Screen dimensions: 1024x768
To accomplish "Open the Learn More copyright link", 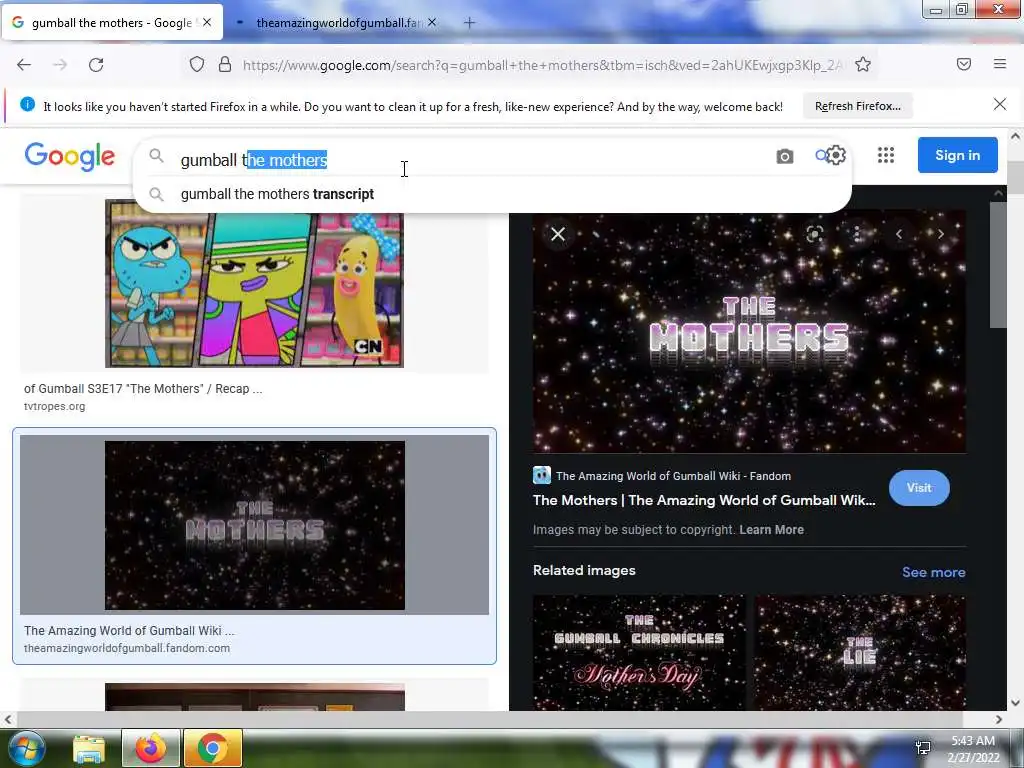I will [771, 530].
